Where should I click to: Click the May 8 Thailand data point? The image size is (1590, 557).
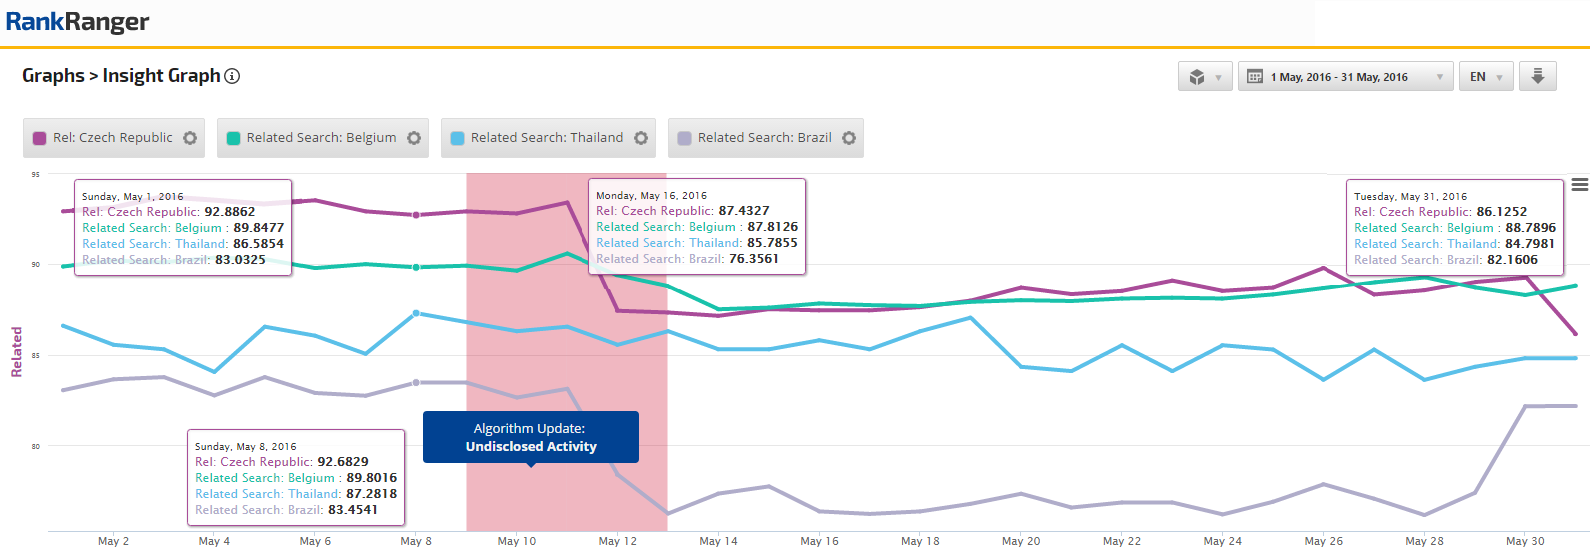coord(416,313)
